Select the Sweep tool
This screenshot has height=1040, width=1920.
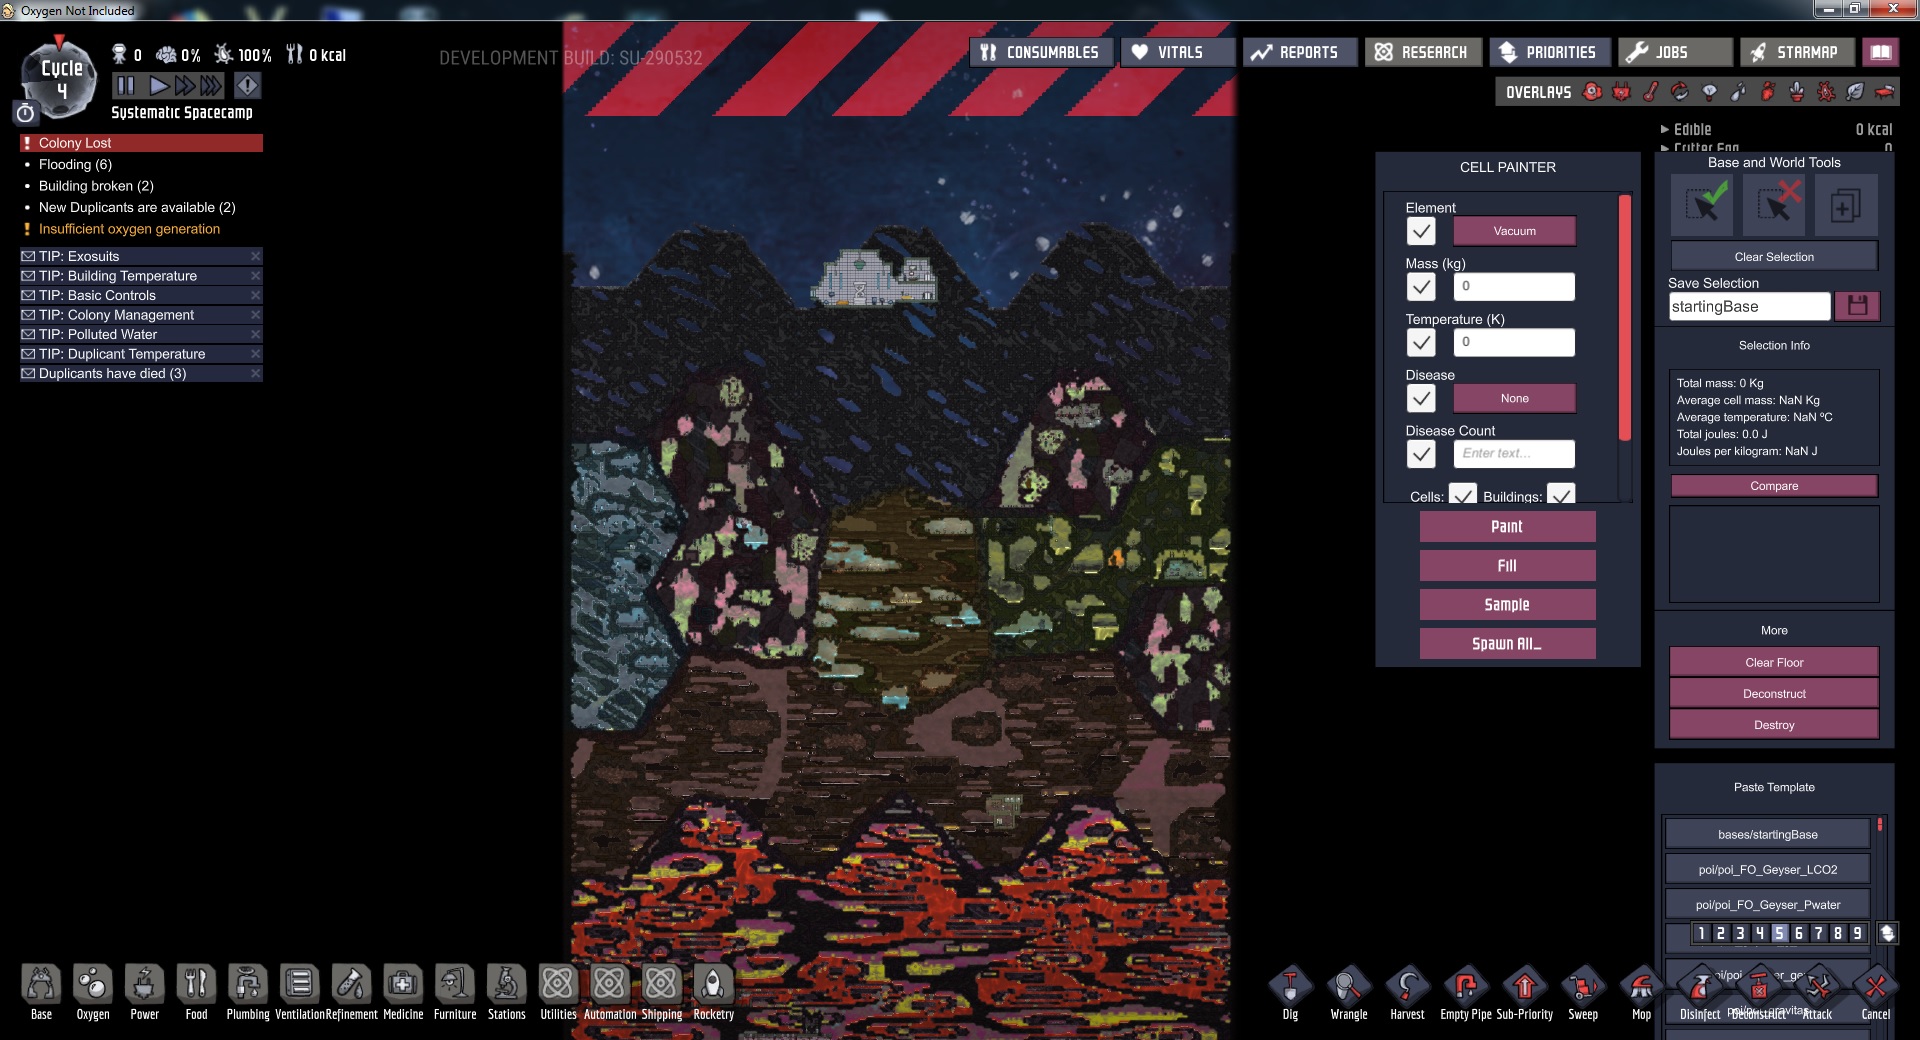click(1582, 991)
